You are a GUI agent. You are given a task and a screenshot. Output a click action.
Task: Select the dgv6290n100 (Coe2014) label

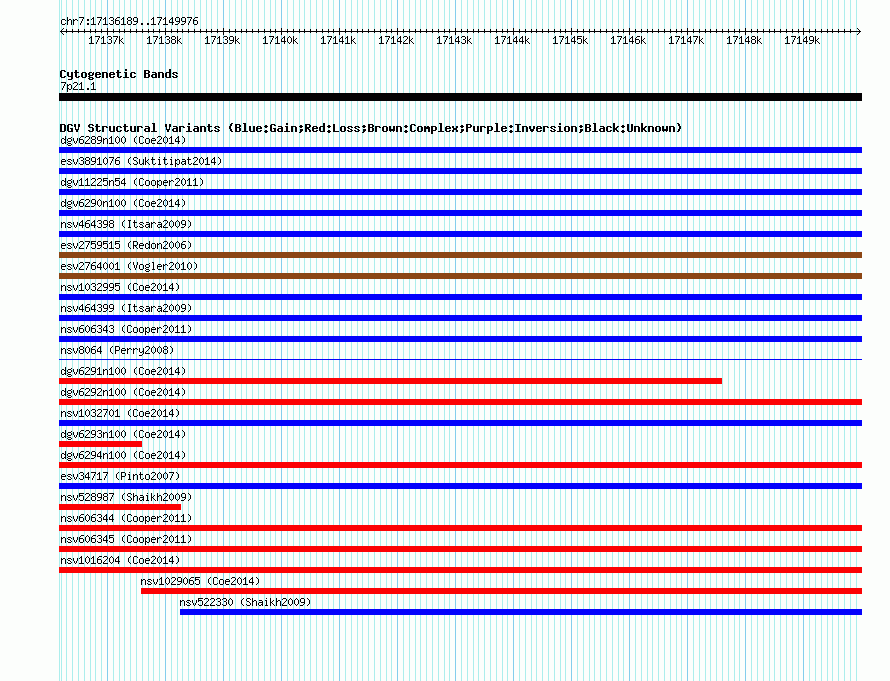click(123, 203)
